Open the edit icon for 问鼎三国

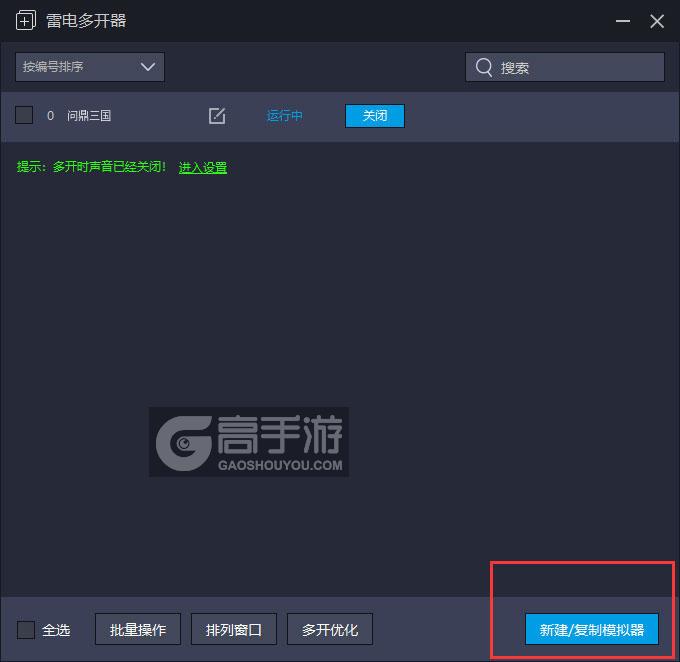[x=217, y=116]
